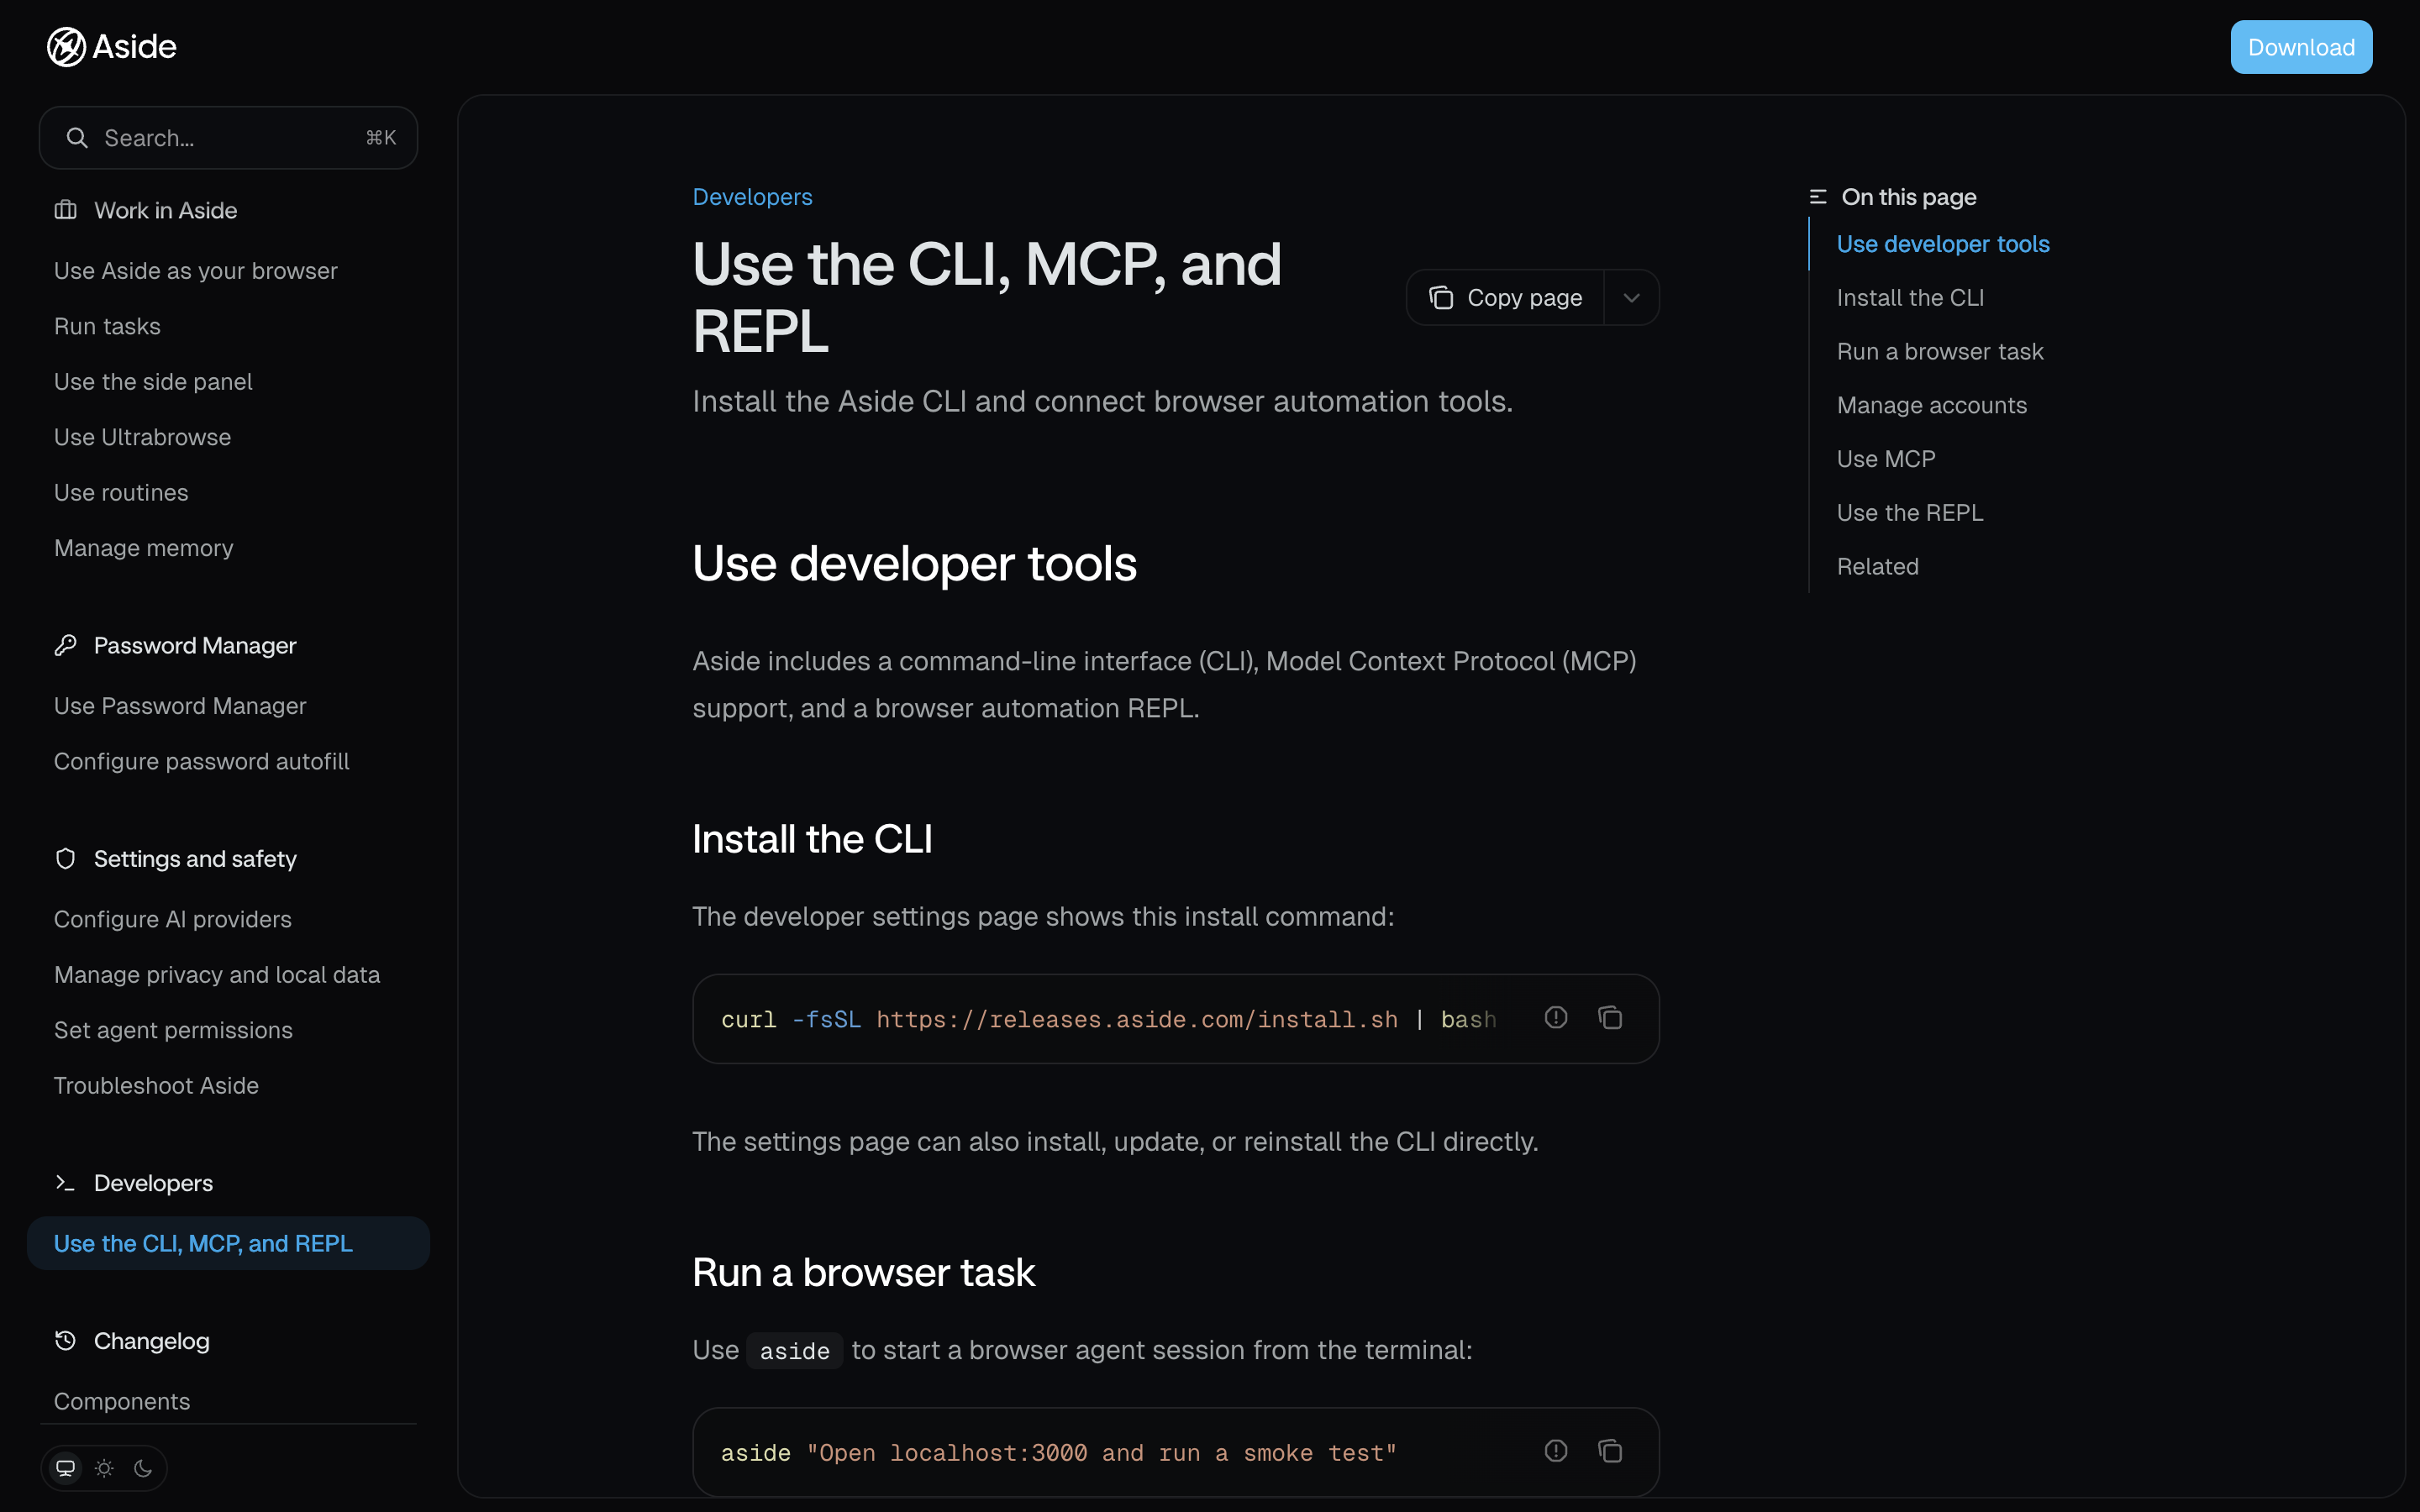Click the Settings and safety section label
This screenshot has height=1512, width=2420.
195,859
